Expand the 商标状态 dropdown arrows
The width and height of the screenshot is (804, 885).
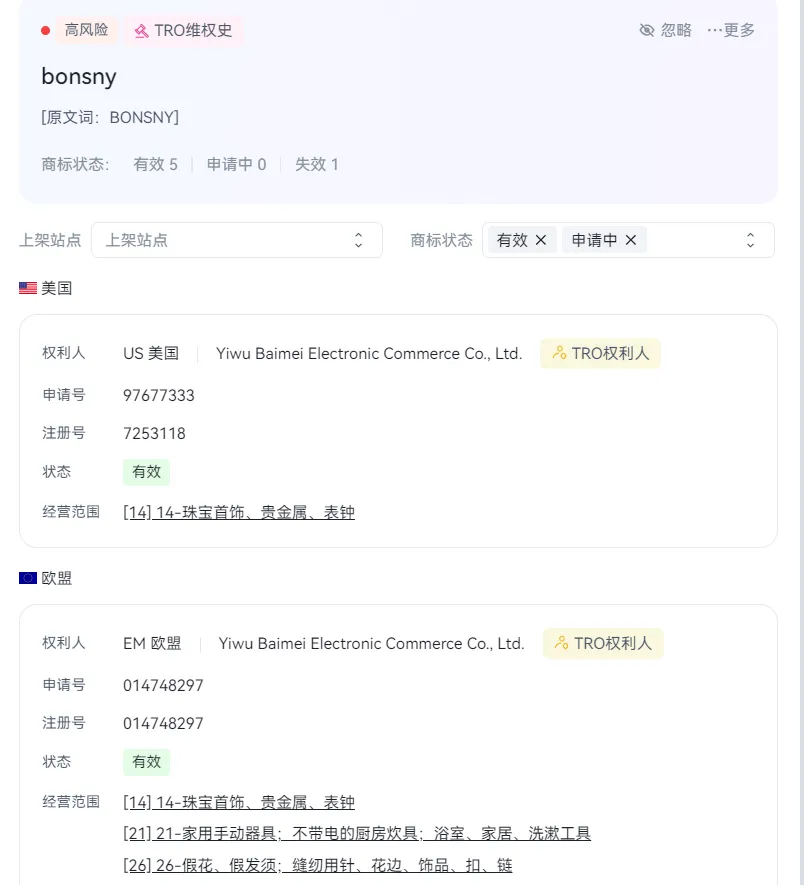point(750,240)
